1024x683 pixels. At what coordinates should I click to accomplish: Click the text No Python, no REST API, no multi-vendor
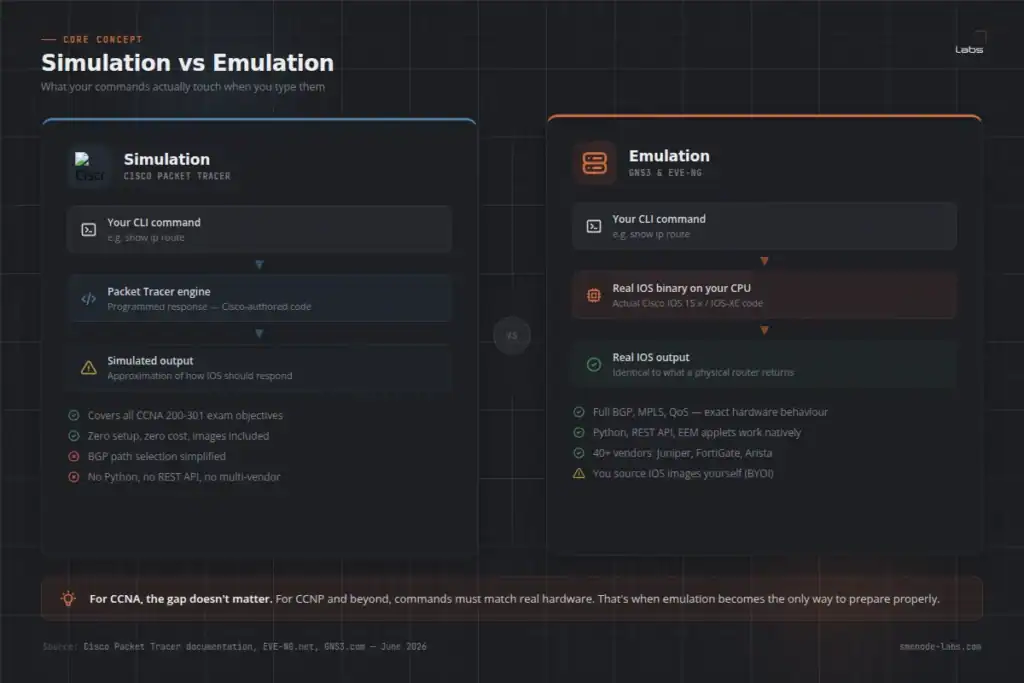click(x=184, y=477)
